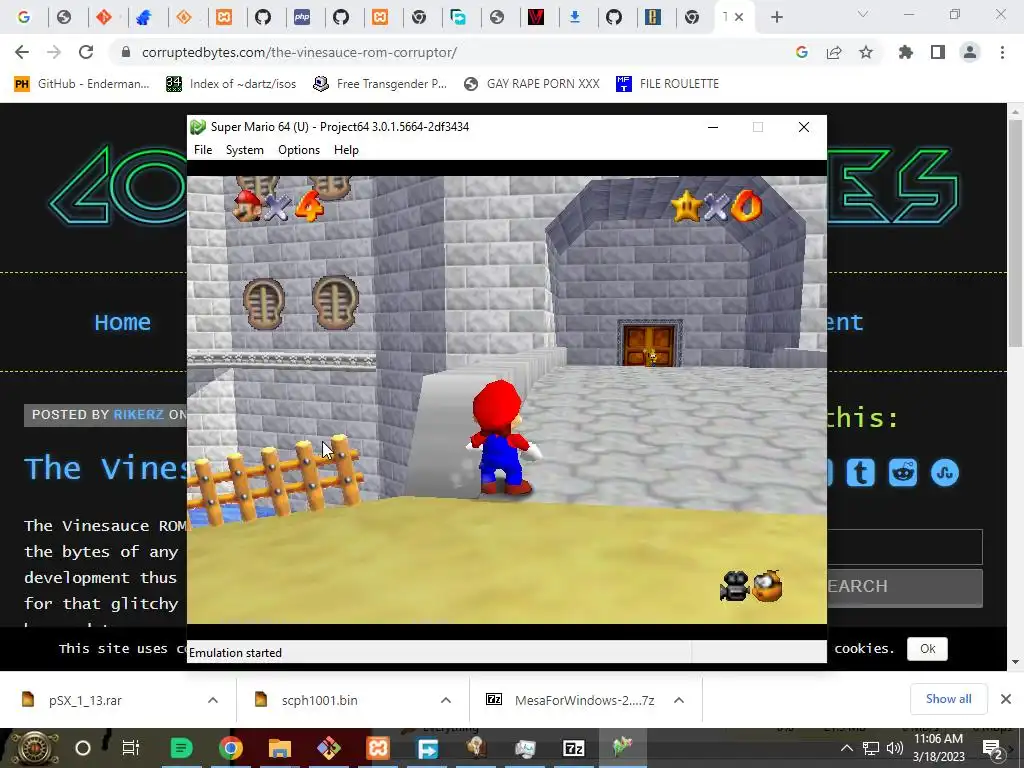1024x768 pixels.
Task: Open the Chrome three-dot menu
Action: pos(1002,52)
